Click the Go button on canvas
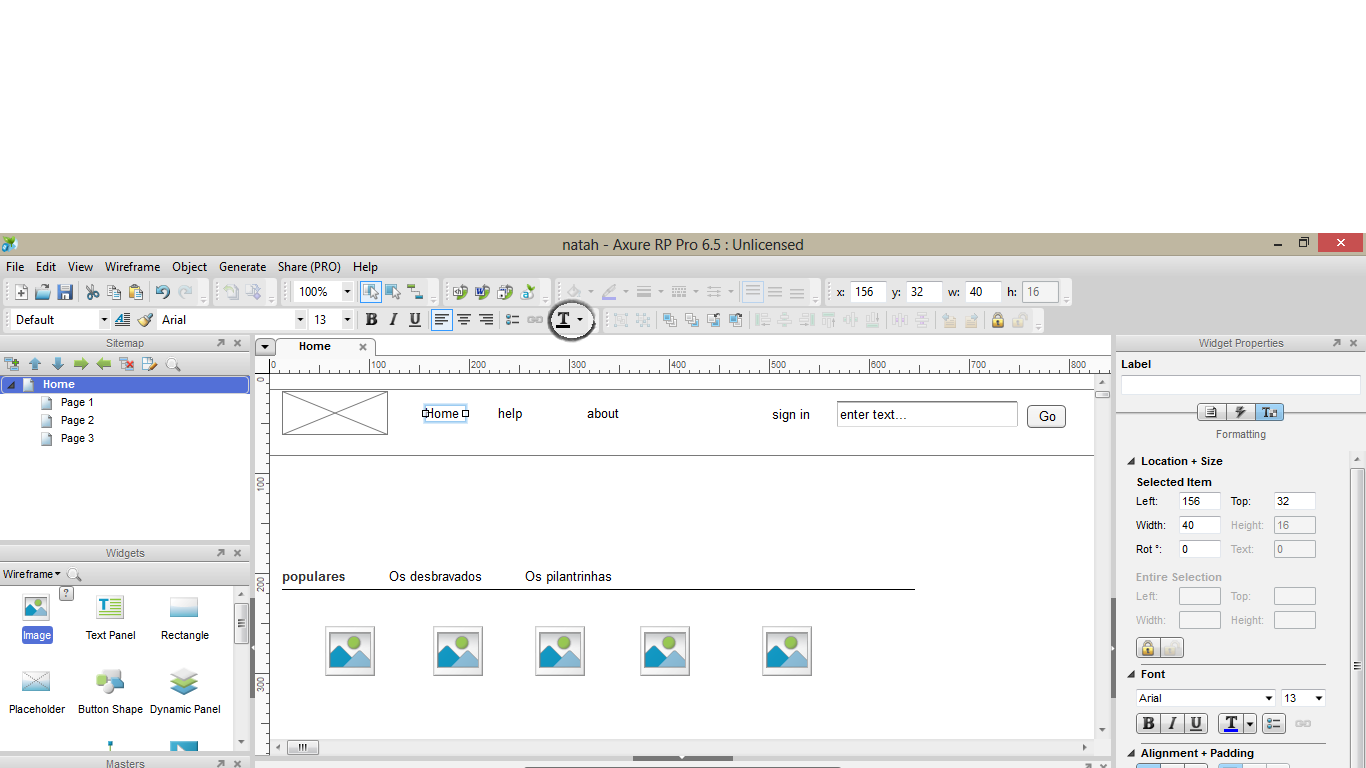The image size is (1366, 768). tap(1046, 416)
